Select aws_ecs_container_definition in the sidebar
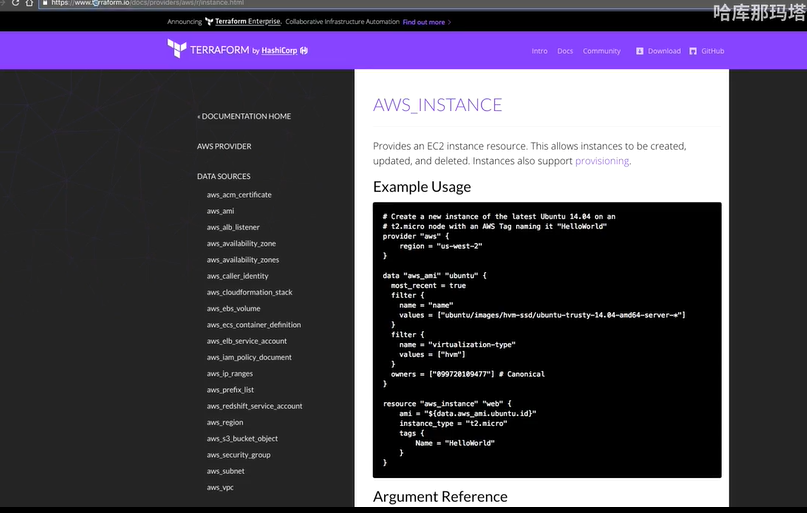The width and height of the screenshot is (807, 513). click(x=254, y=325)
